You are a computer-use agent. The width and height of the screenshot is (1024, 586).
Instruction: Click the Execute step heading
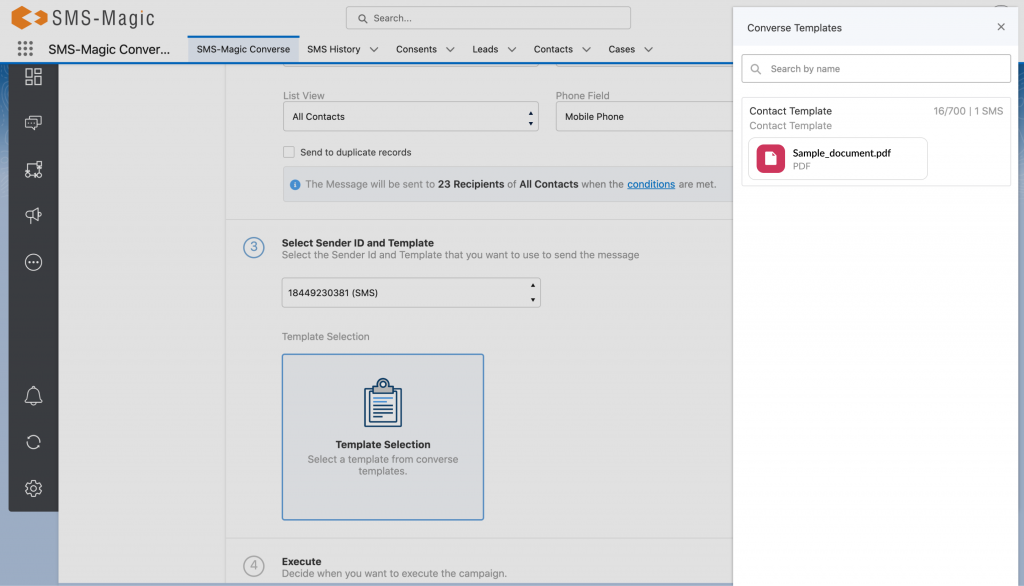[302, 561]
